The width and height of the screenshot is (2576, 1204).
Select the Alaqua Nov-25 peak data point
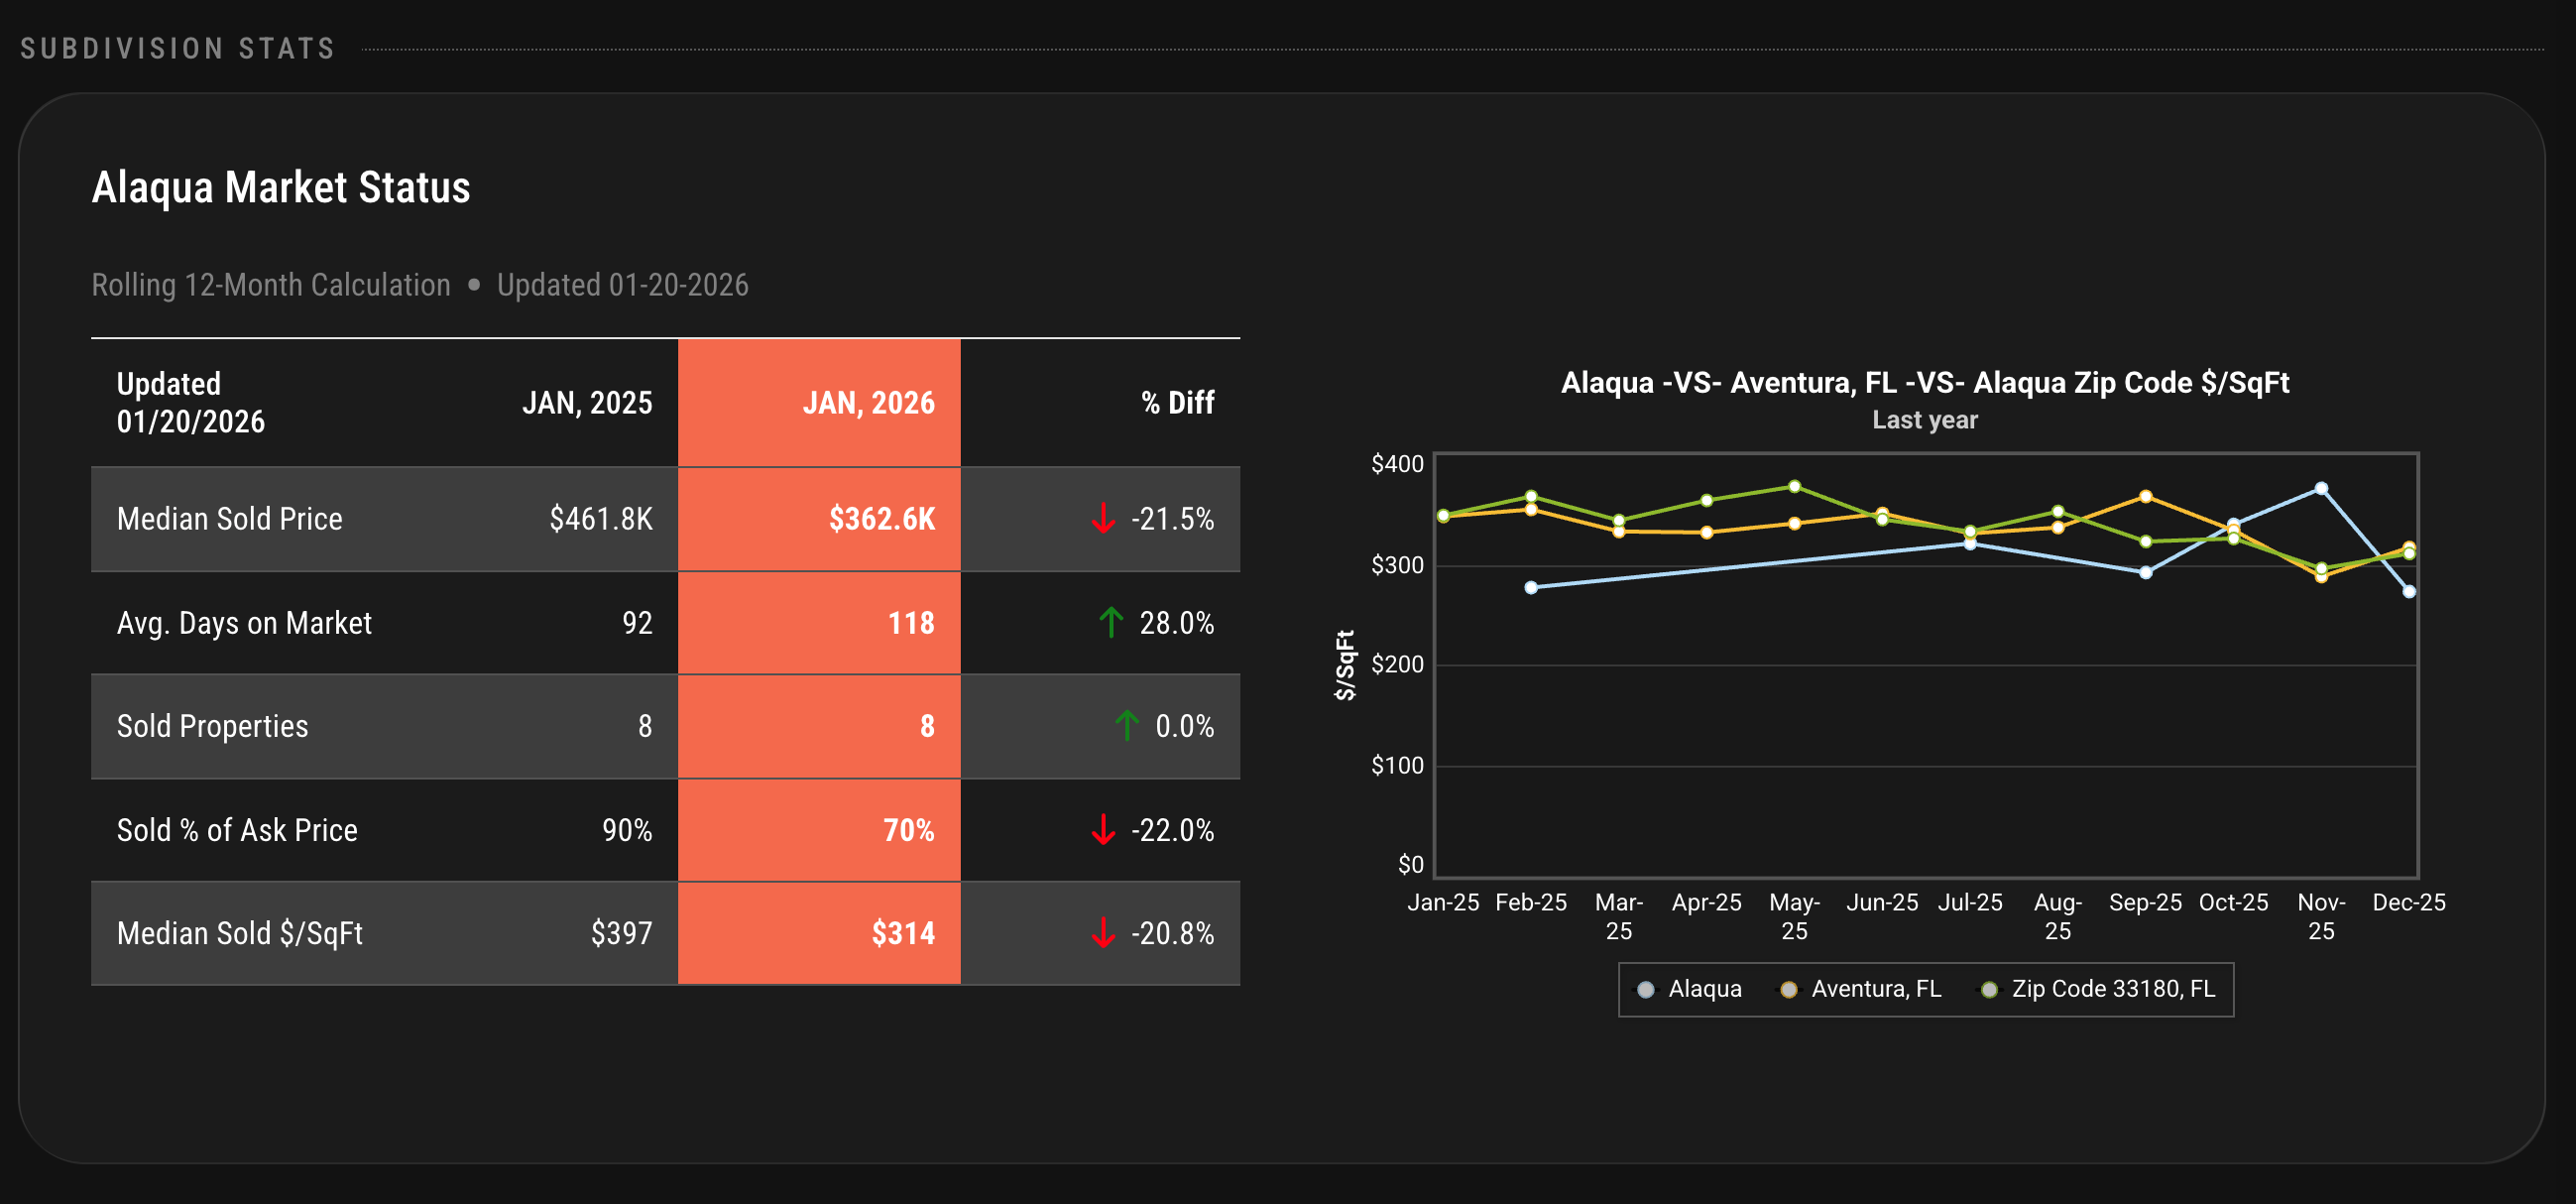(x=2321, y=489)
